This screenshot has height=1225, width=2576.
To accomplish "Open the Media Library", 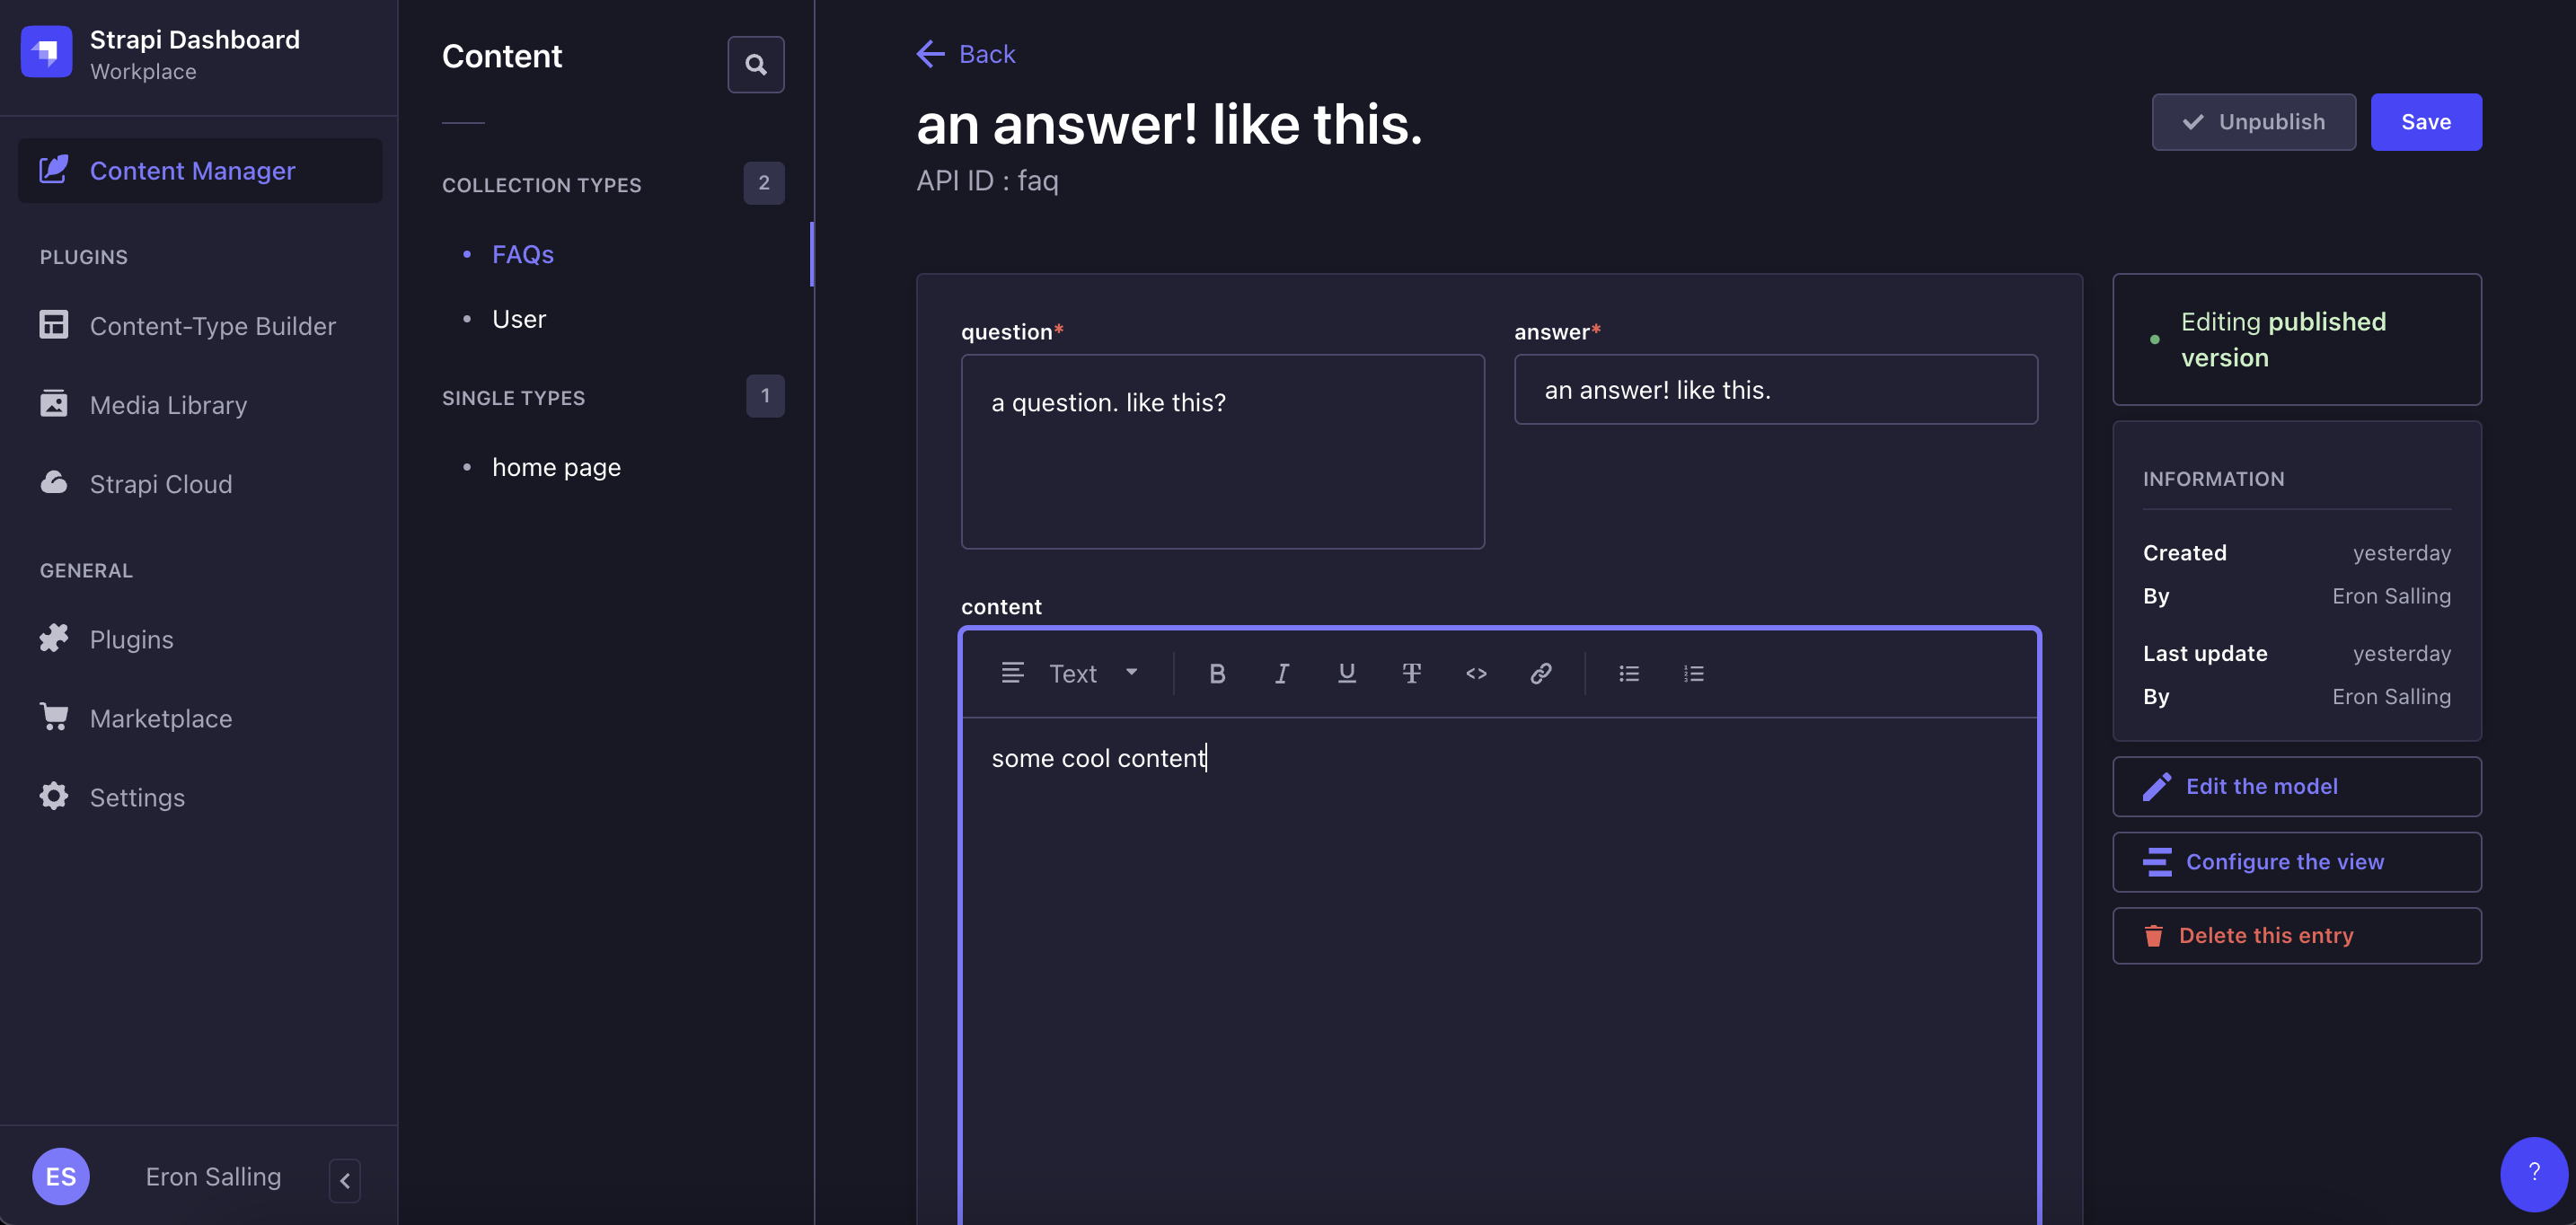I will point(167,404).
